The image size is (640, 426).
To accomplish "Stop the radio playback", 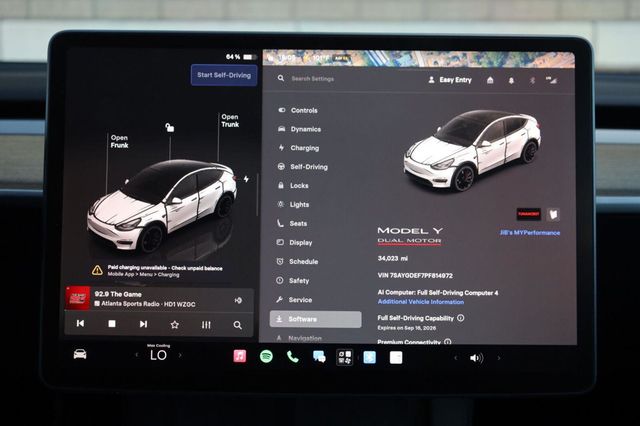I will [x=112, y=324].
